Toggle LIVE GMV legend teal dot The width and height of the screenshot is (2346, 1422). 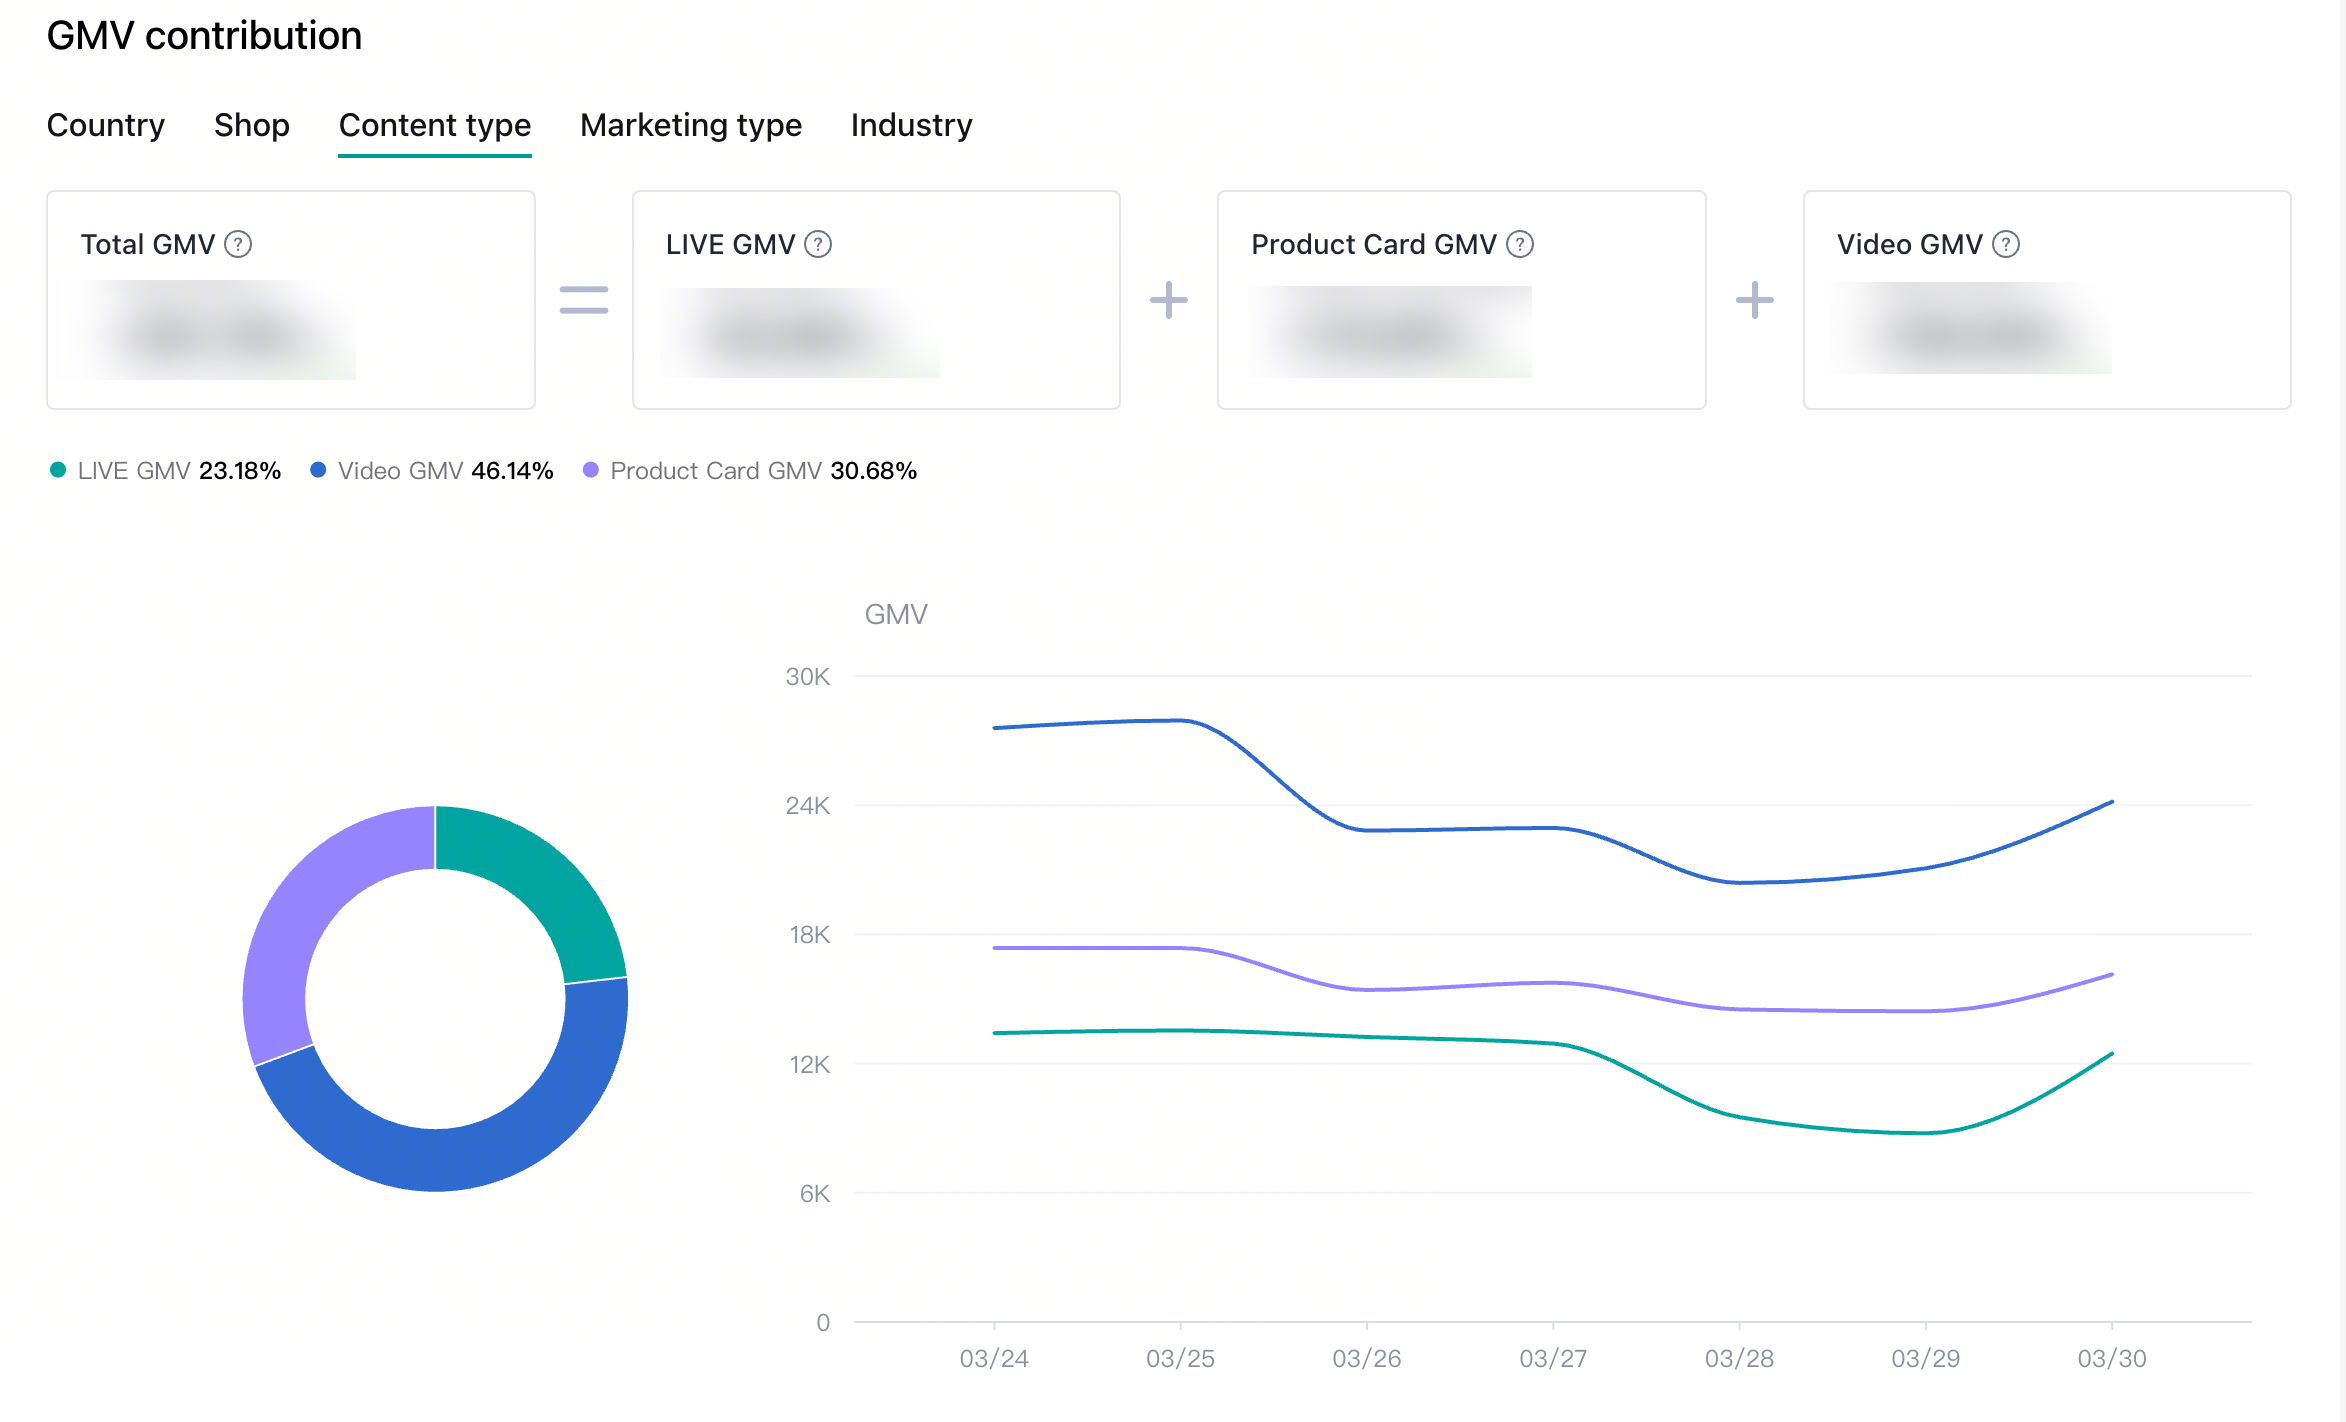[x=58, y=470]
